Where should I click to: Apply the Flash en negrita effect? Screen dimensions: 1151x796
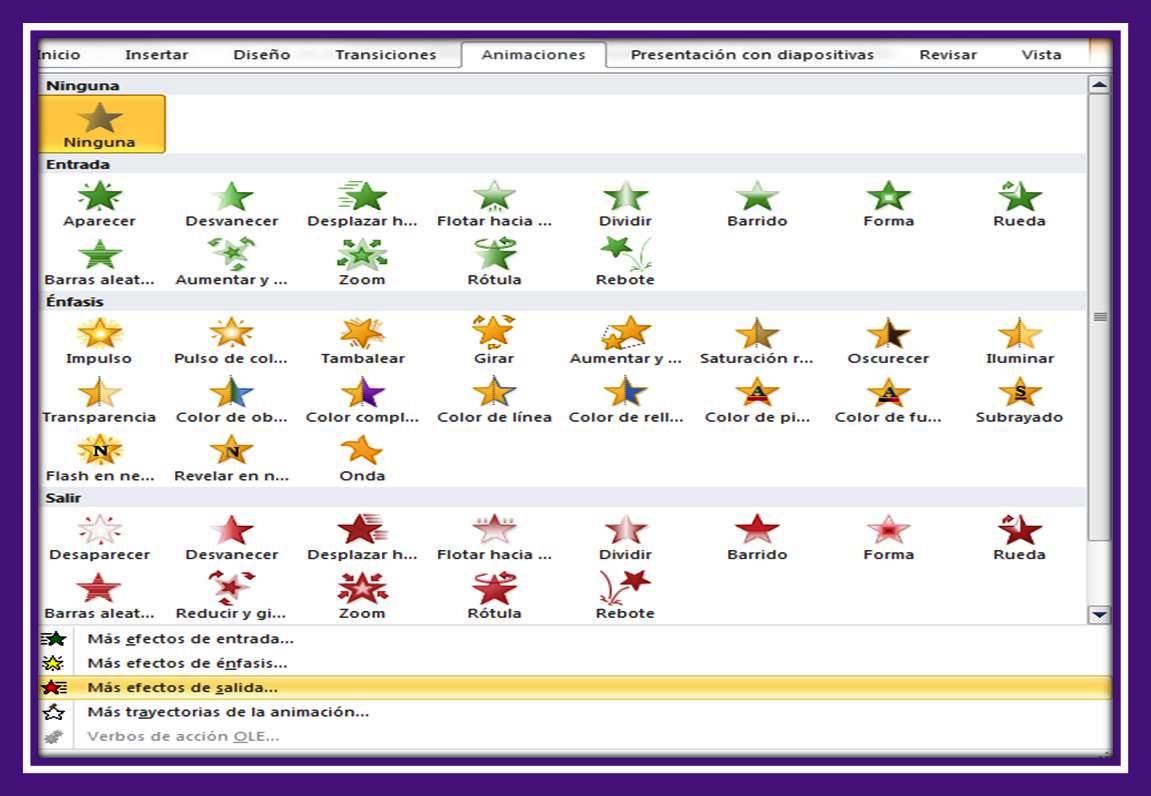tap(100, 459)
